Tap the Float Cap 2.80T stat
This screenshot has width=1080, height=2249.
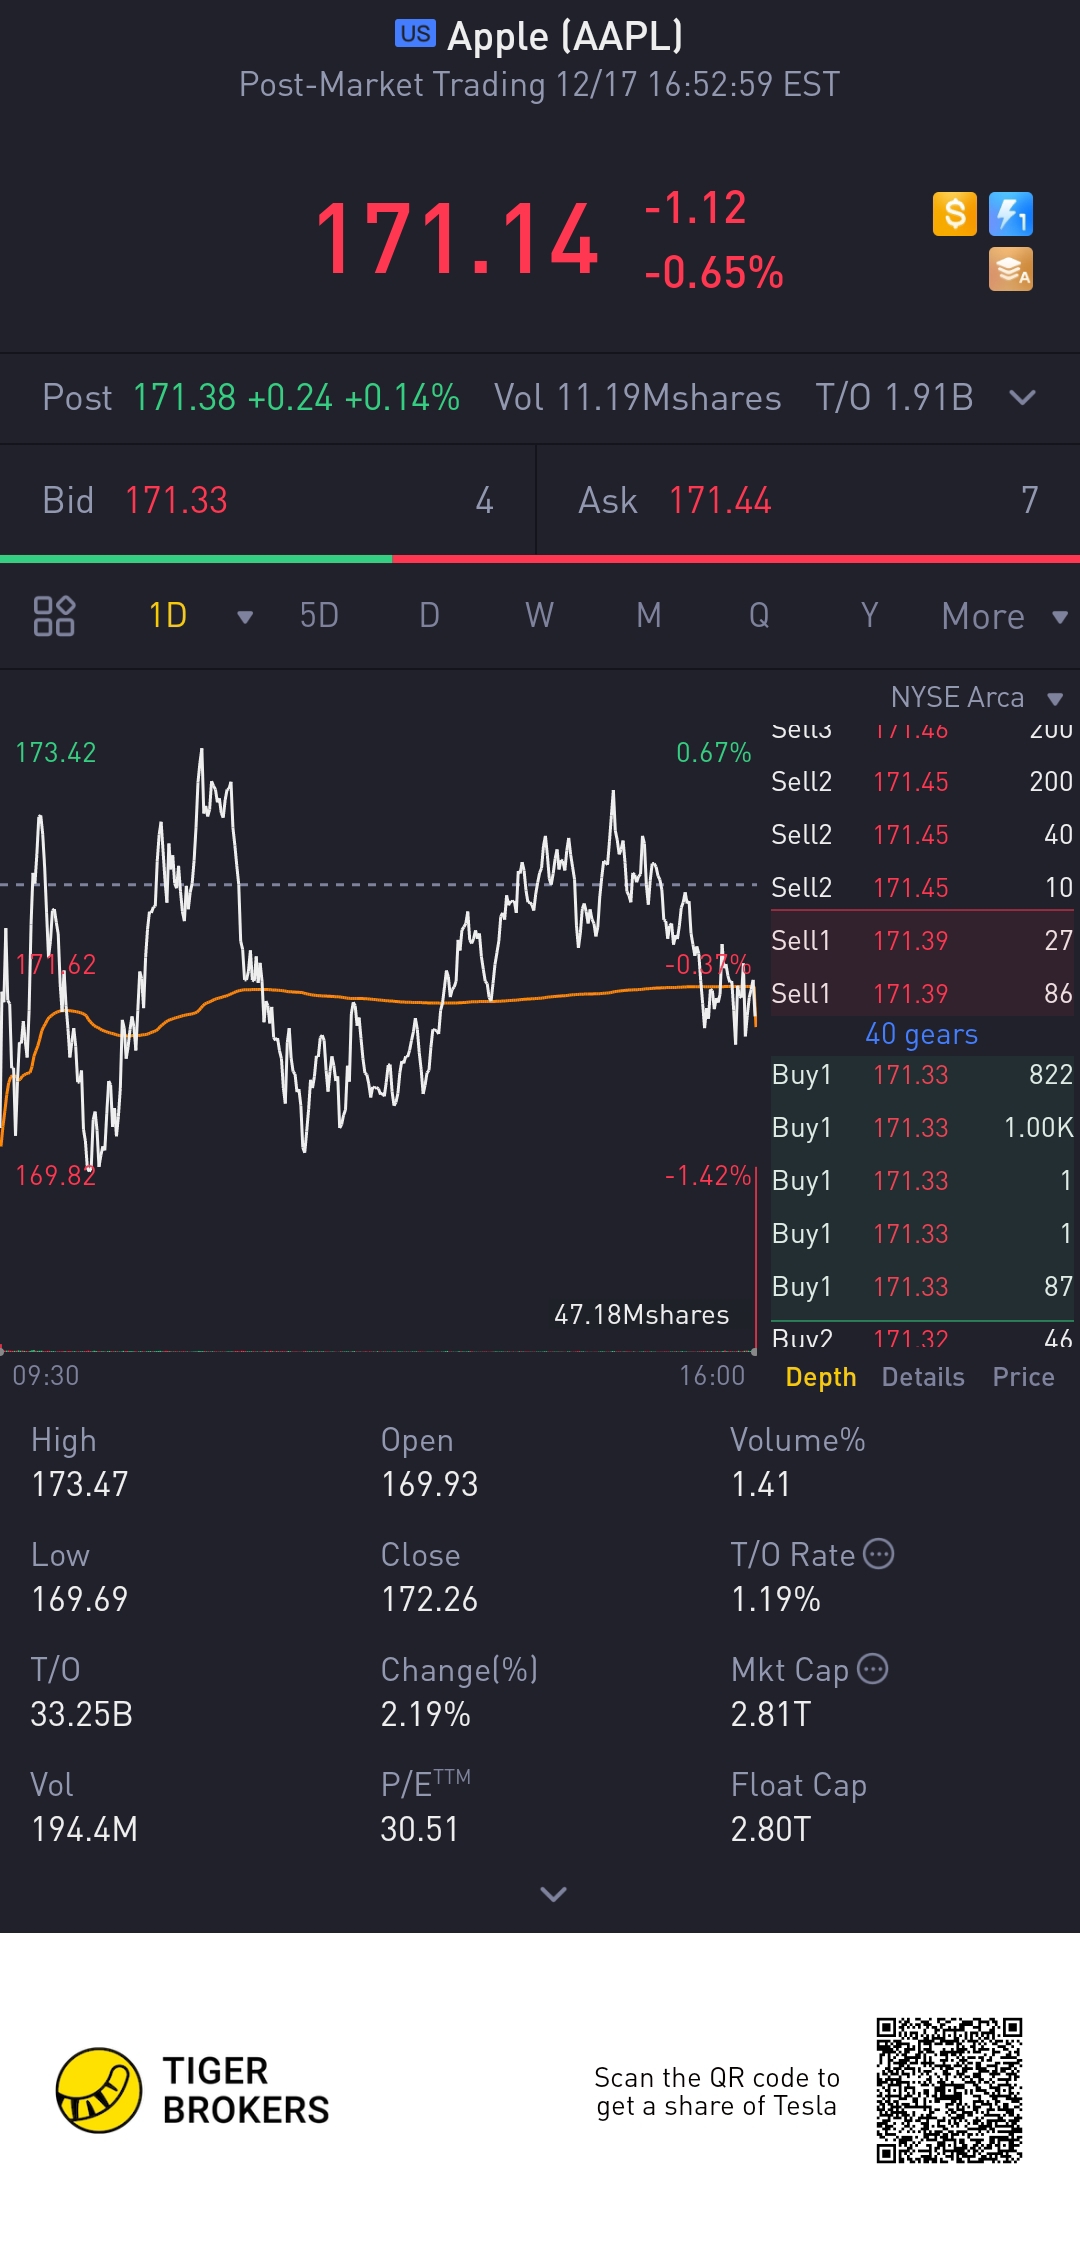[x=798, y=1807]
